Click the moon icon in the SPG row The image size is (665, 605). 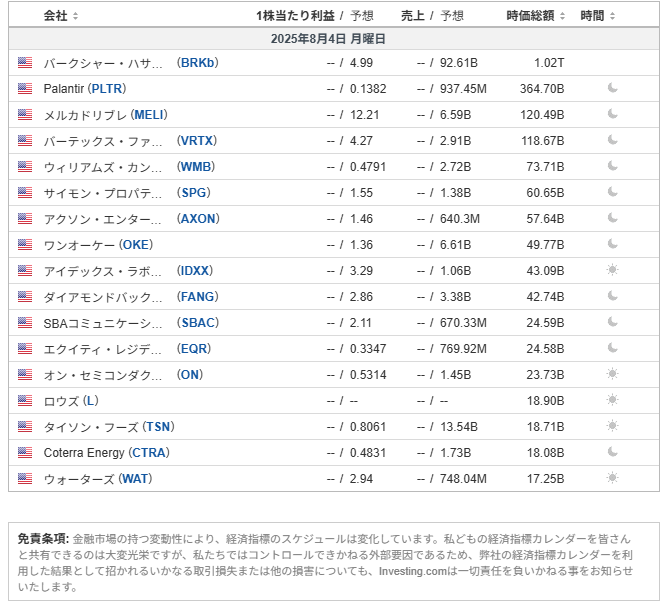click(x=612, y=192)
